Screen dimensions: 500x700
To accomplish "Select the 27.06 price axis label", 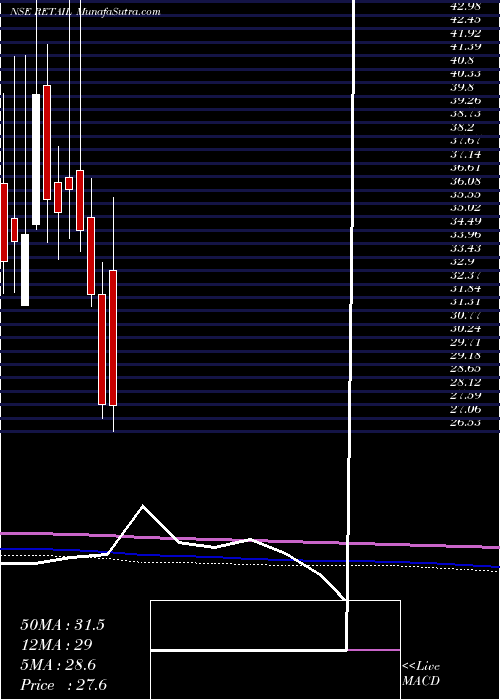I will [466, 409].
